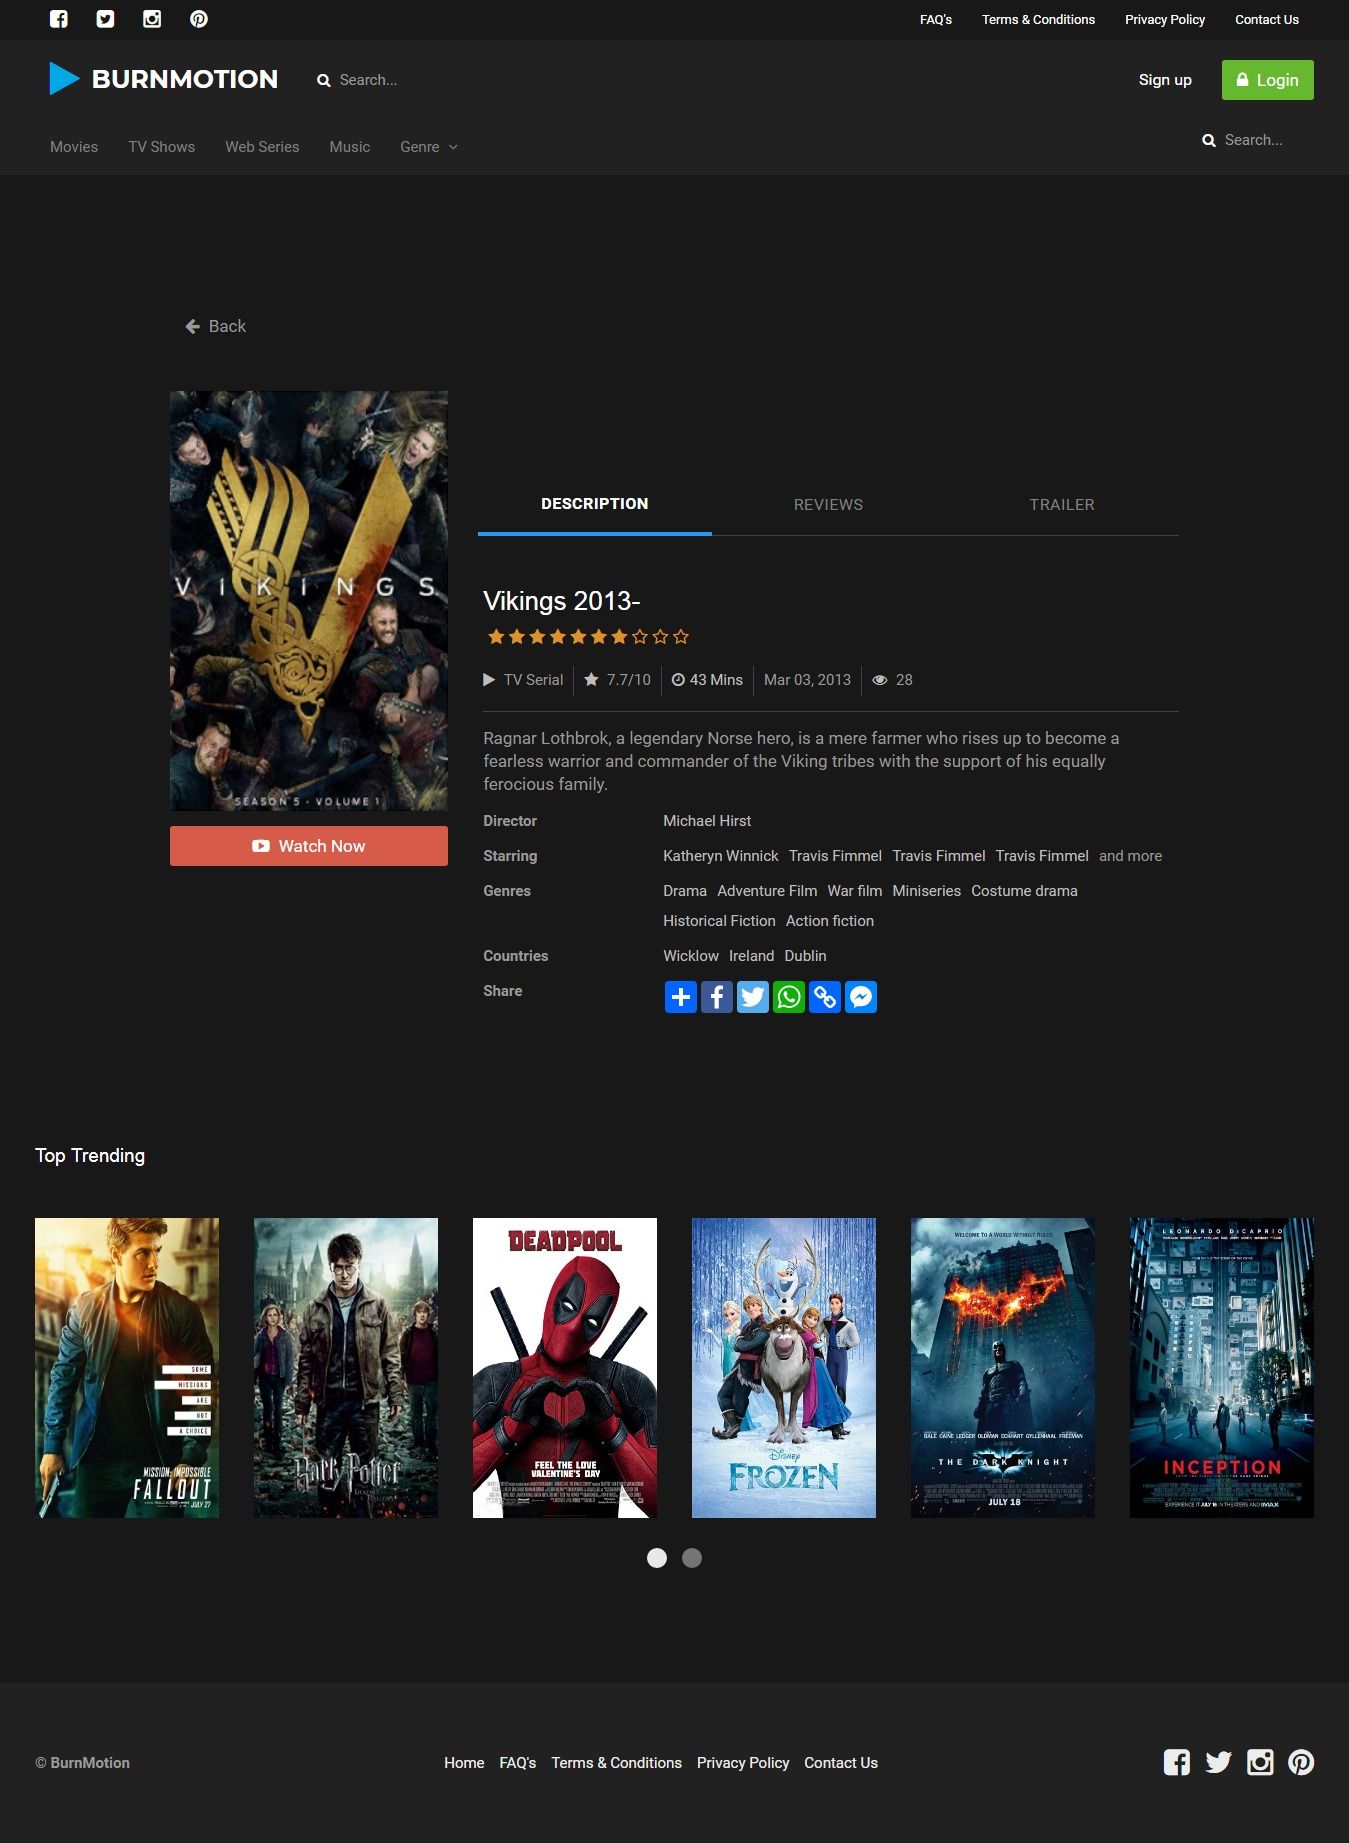Click the Back link text
Viewport: 1349px width, 1843px height.
coord(227,326)
